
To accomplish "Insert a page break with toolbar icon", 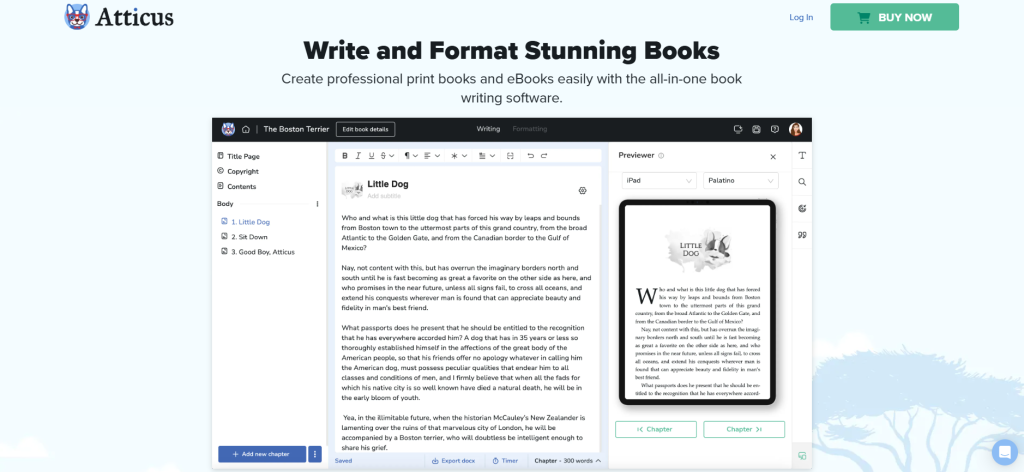I will point(510,156).
